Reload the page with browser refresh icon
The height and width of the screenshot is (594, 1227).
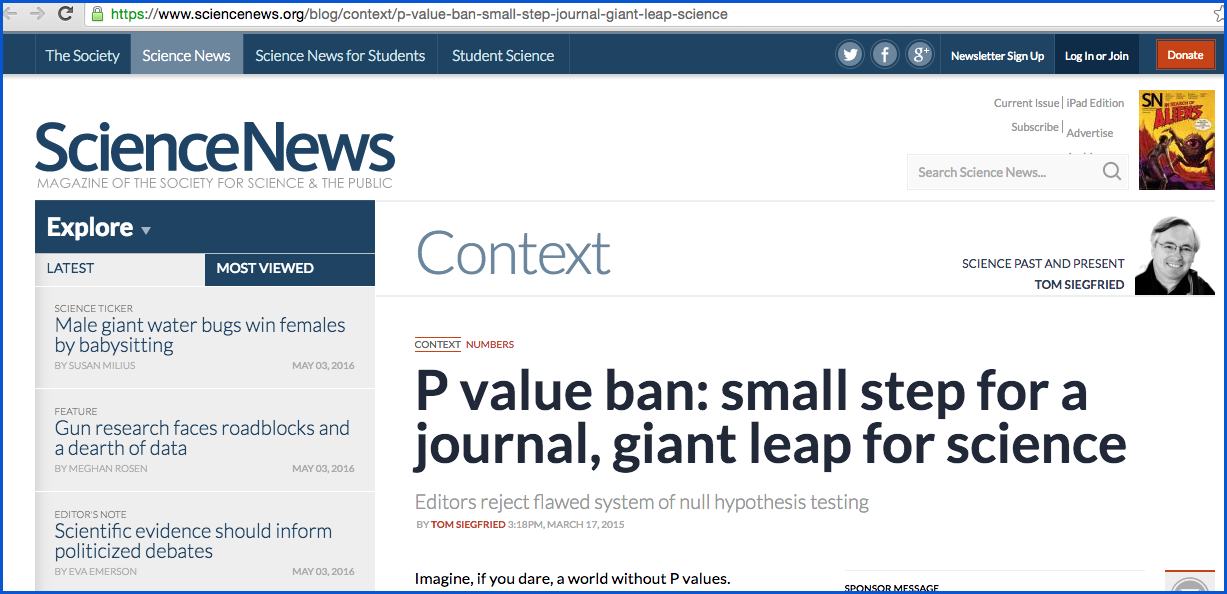tap(65, 14)
